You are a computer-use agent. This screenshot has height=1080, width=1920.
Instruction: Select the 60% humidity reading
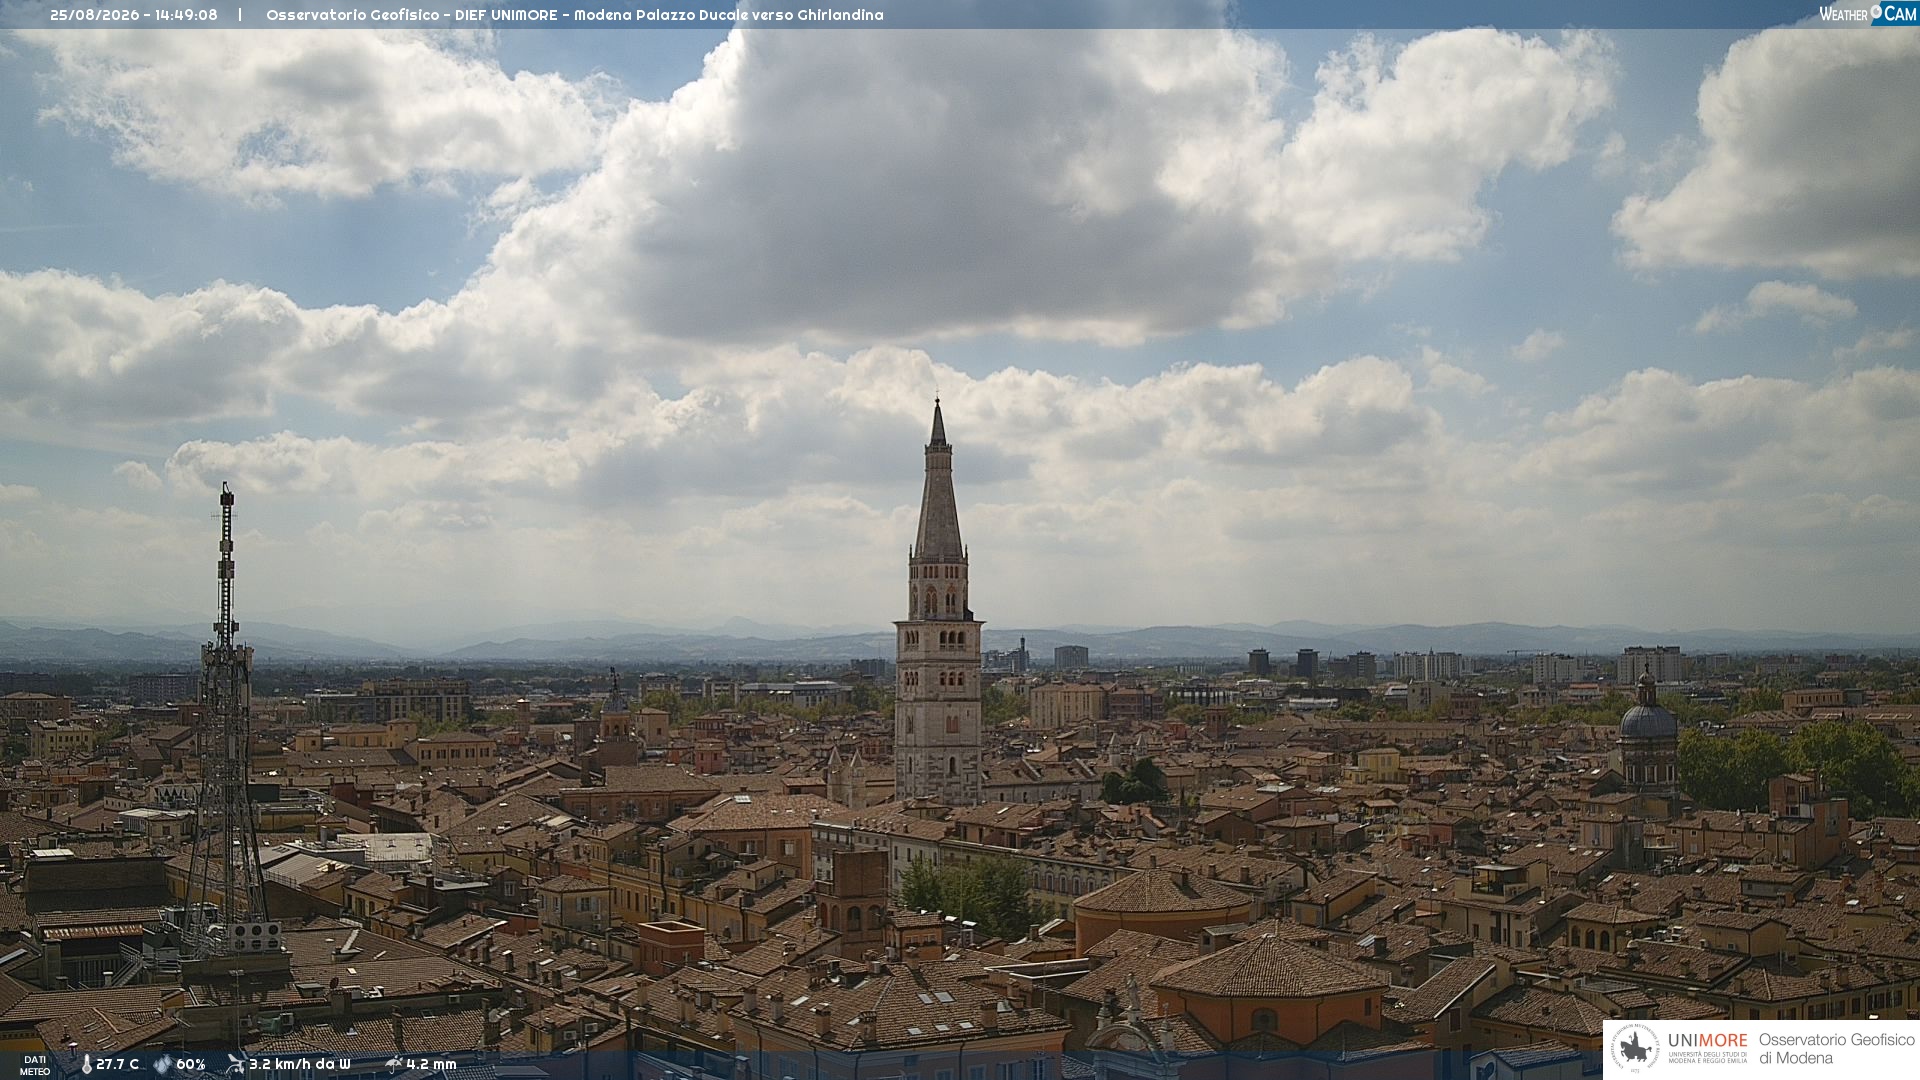(191, 1065)
